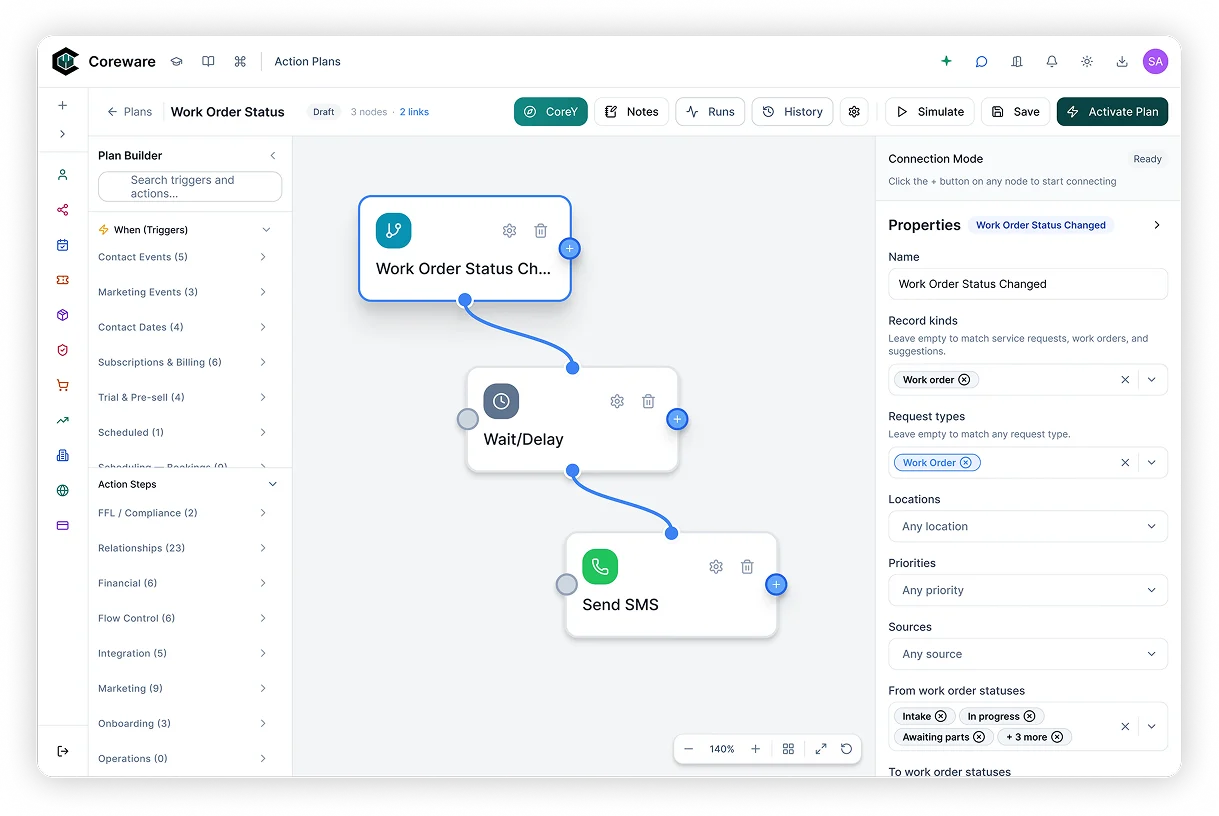Open the CoreY assistant
Screen dimensions: 1219x816
(x=551, y=112)
